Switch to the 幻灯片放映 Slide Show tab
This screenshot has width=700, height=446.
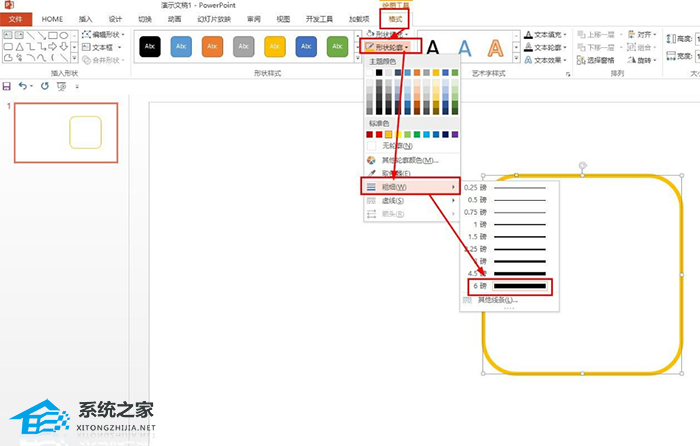click(x=214, y=19)
